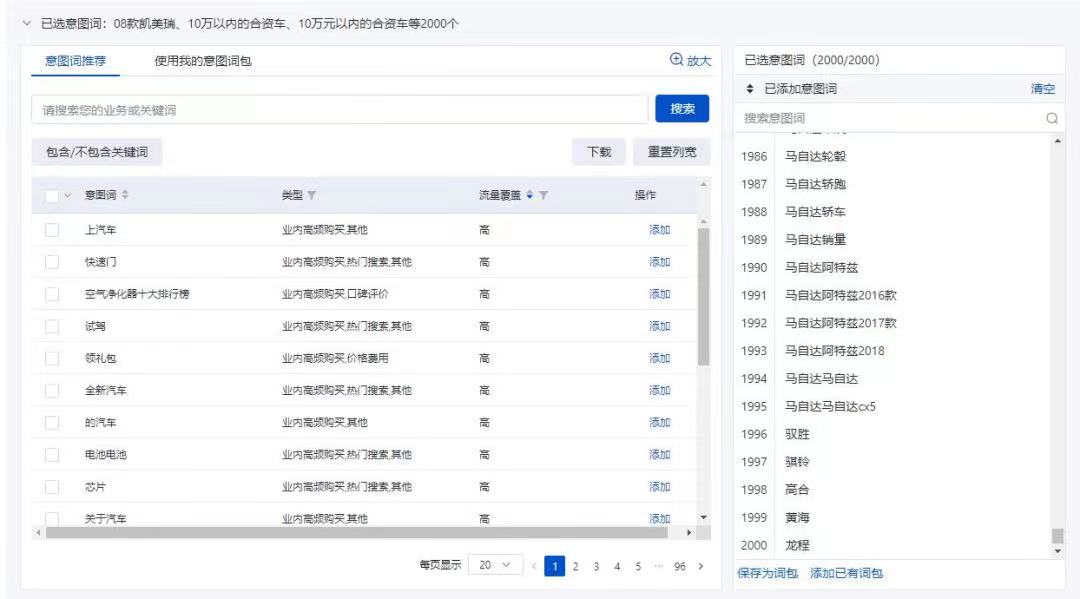Click the table scrollbar down arrow
1080x599 pixels.
tap(703, 517)
